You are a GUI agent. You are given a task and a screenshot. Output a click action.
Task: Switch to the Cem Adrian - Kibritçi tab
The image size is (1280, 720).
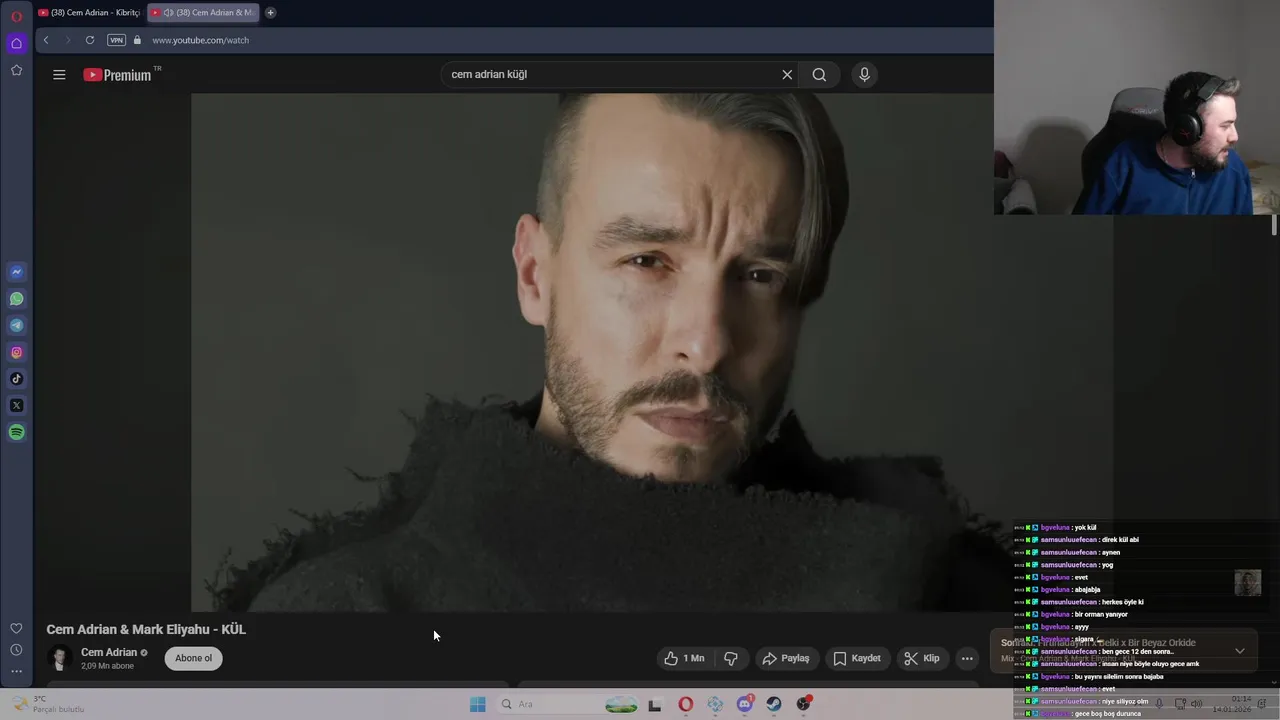89,13
